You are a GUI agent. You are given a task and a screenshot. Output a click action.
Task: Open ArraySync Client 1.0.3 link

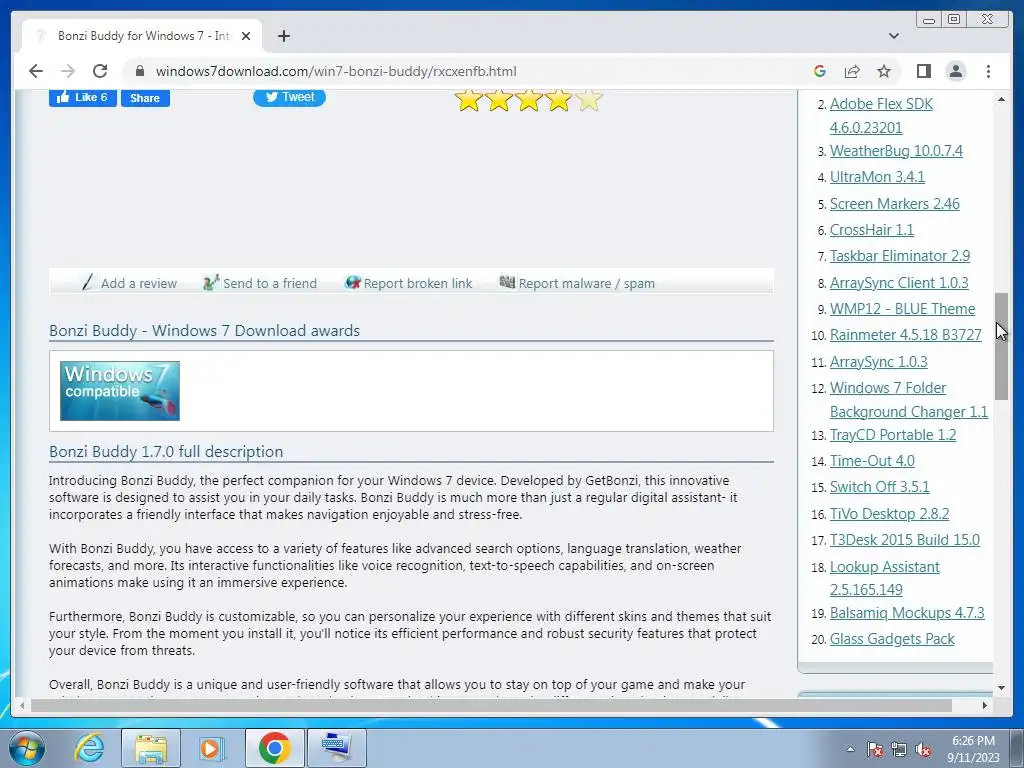[899, 283]
